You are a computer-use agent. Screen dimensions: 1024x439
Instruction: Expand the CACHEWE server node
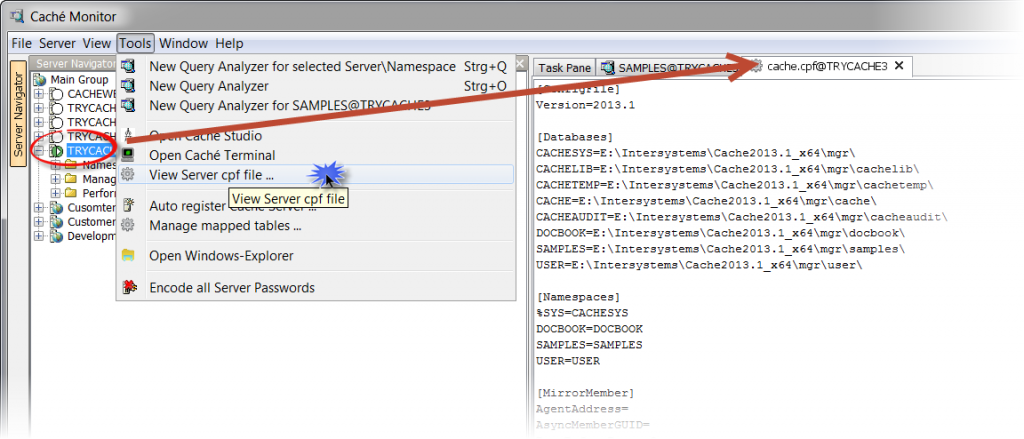(x=39, y=94)
